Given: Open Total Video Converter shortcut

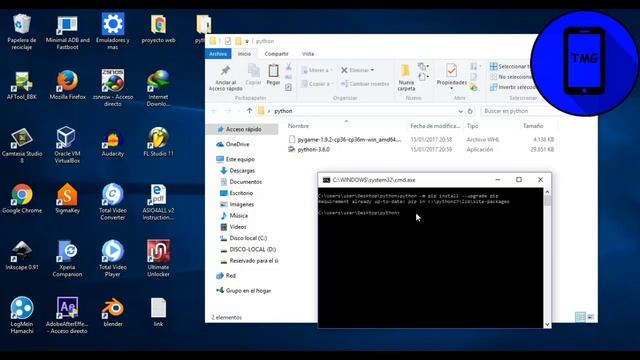Looking at the screenshot, I should coord(113,202).
